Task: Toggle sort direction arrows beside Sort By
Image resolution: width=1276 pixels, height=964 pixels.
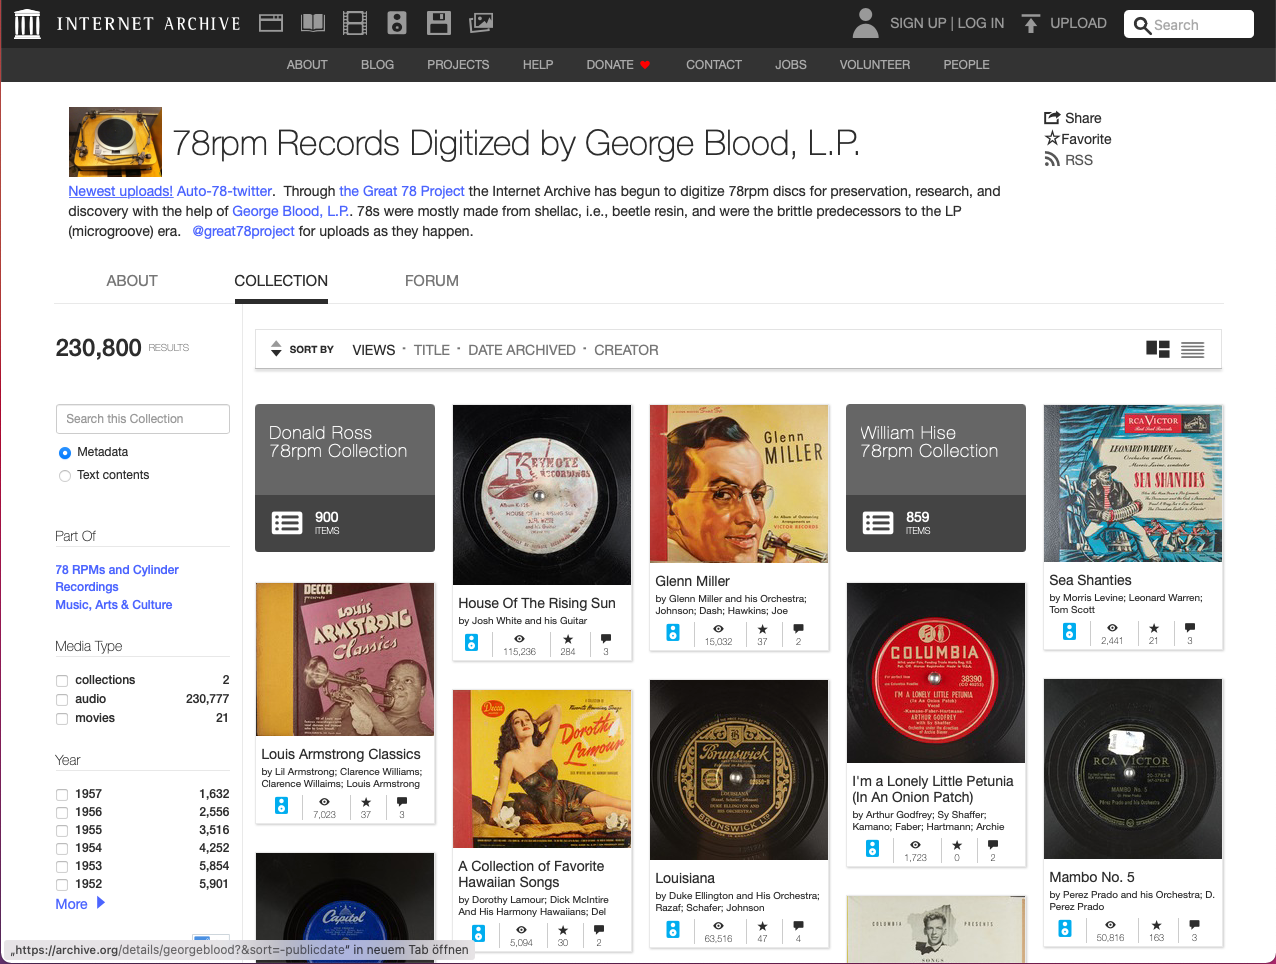Action: (276, 349)
